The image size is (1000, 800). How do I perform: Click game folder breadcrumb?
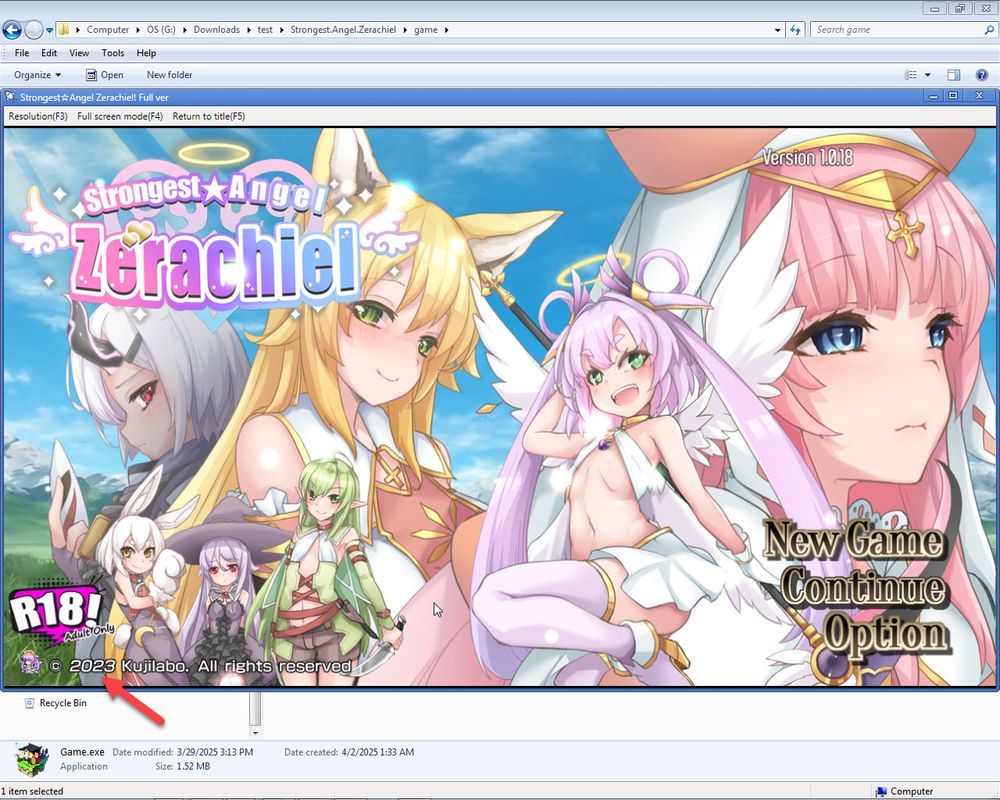(426, 29)
